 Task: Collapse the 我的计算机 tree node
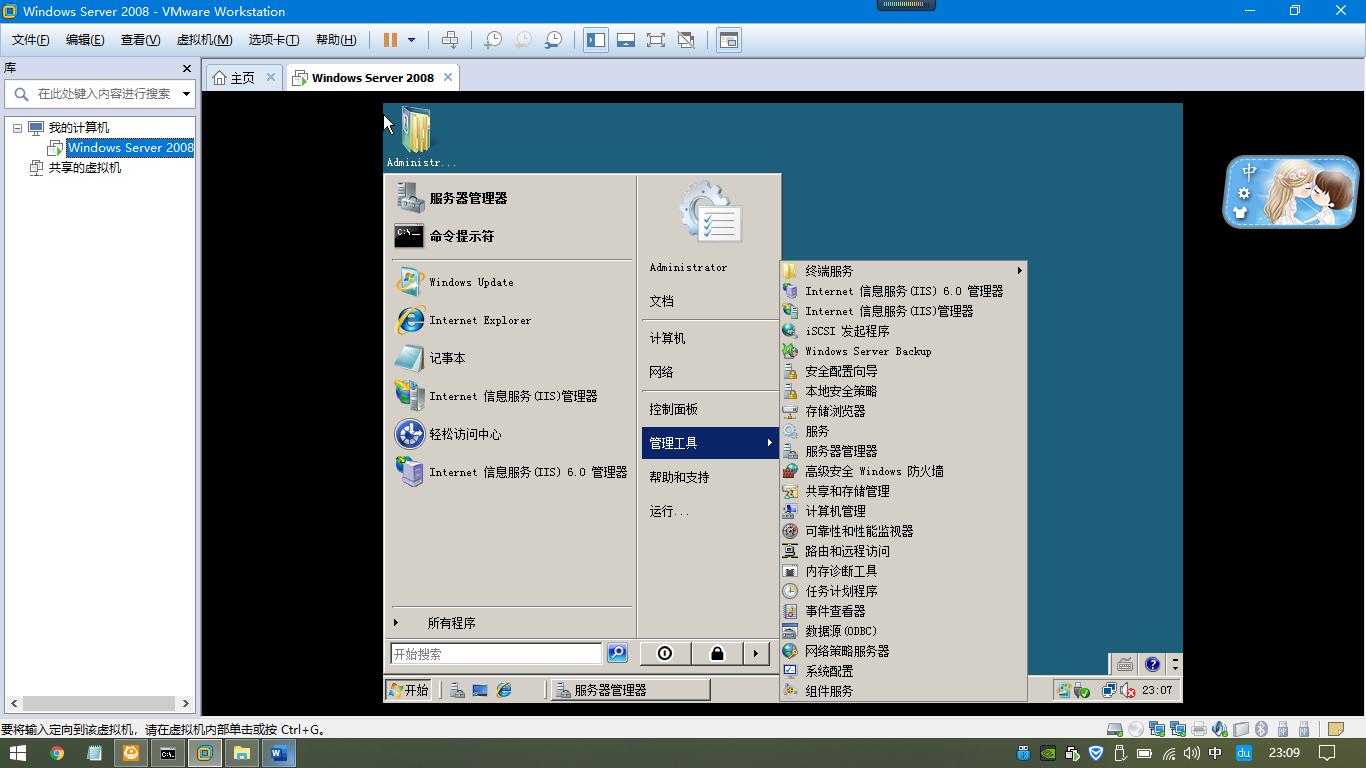(17, 128)
